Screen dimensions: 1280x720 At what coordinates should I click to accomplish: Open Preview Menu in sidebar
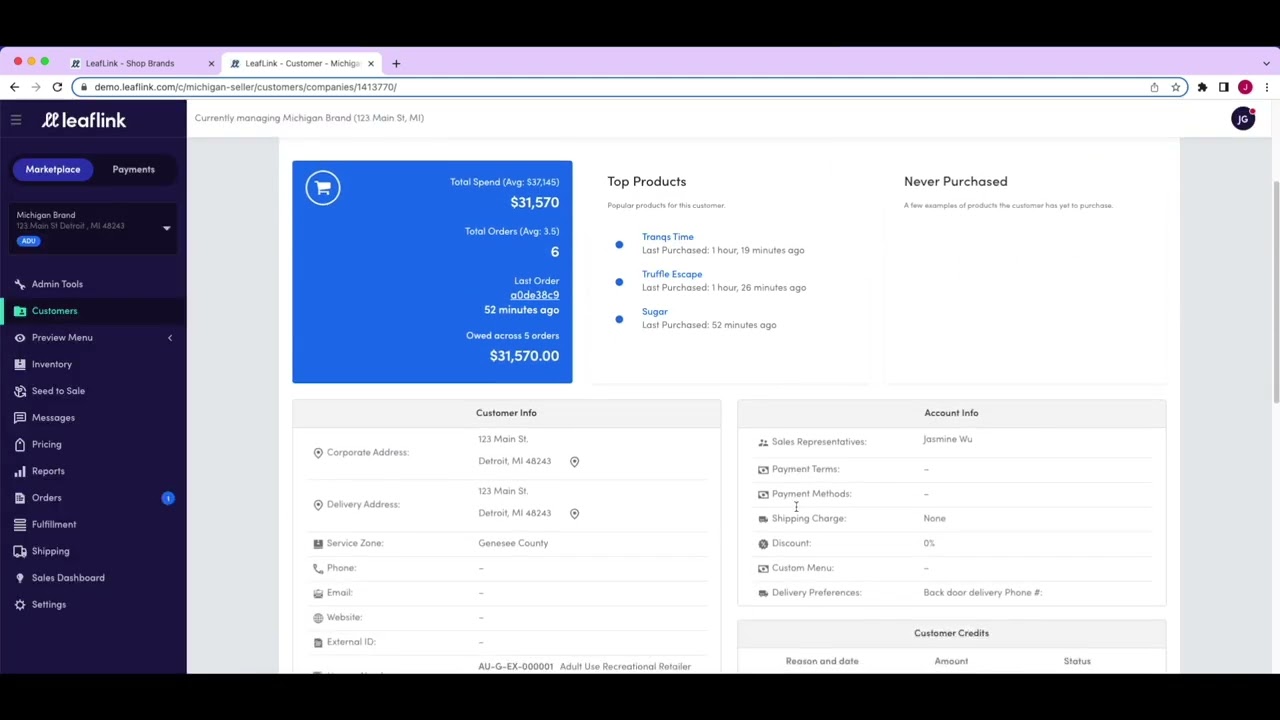click(x=62, y=338)
